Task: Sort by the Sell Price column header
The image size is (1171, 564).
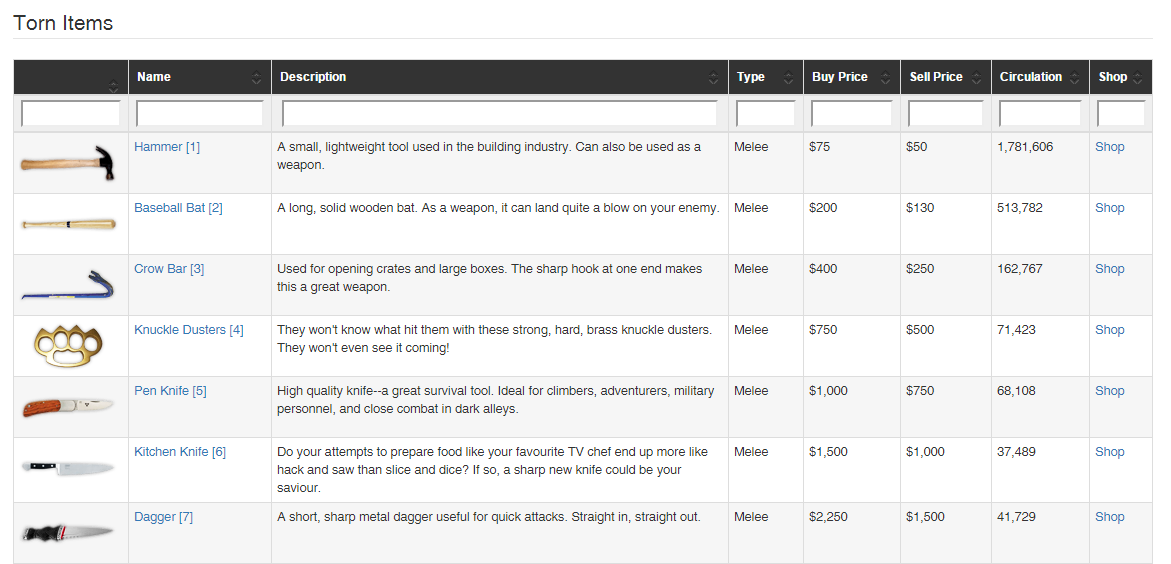Action: coord(935,77)
